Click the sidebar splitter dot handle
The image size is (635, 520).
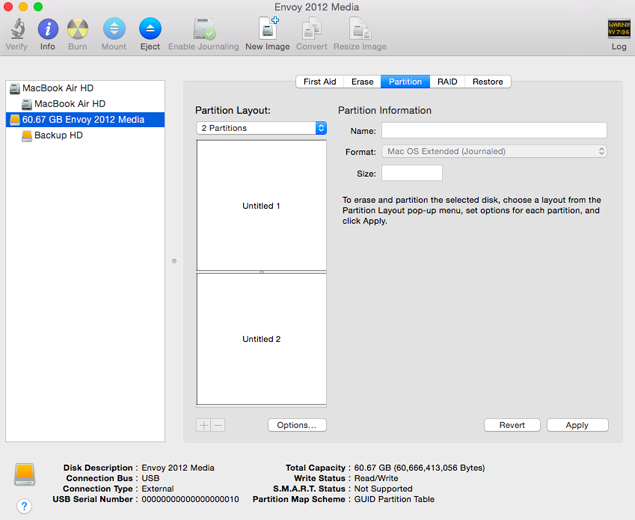[x=174, y=261]
